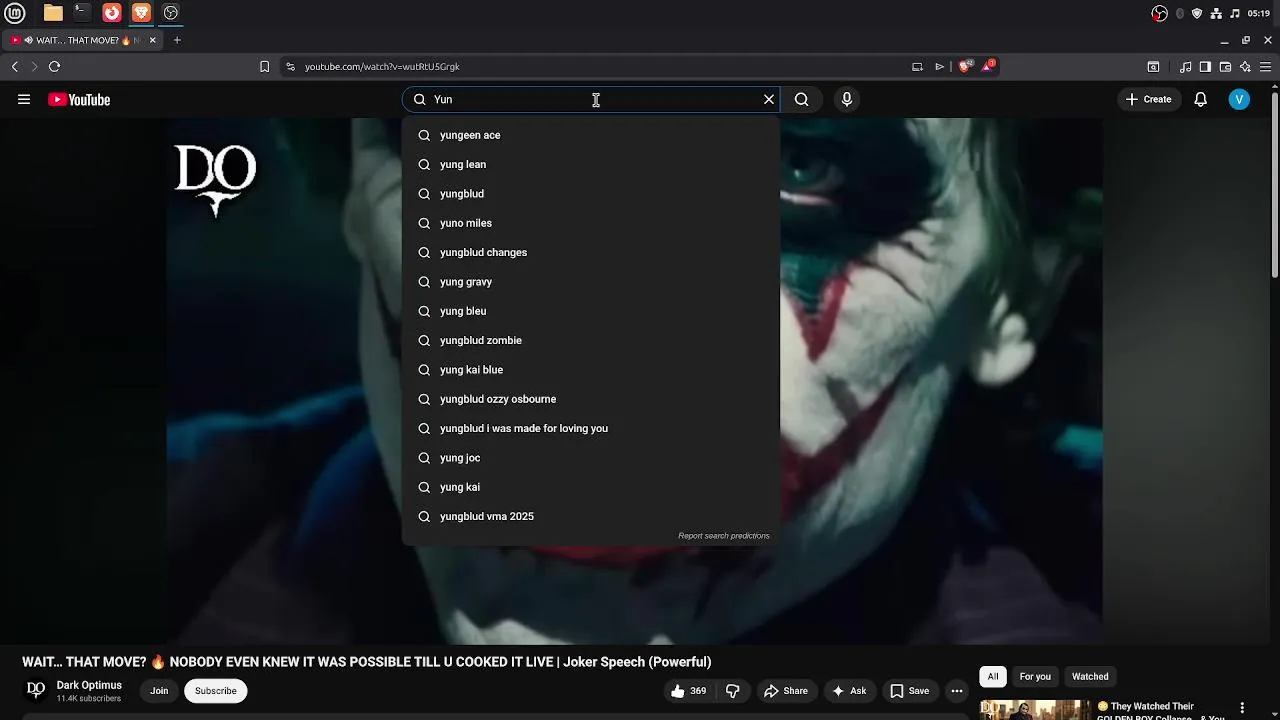Open Brave Leo AI assistant
Image resolution: width=1280 pixels, height=720 pixels.
point(1245,67)
